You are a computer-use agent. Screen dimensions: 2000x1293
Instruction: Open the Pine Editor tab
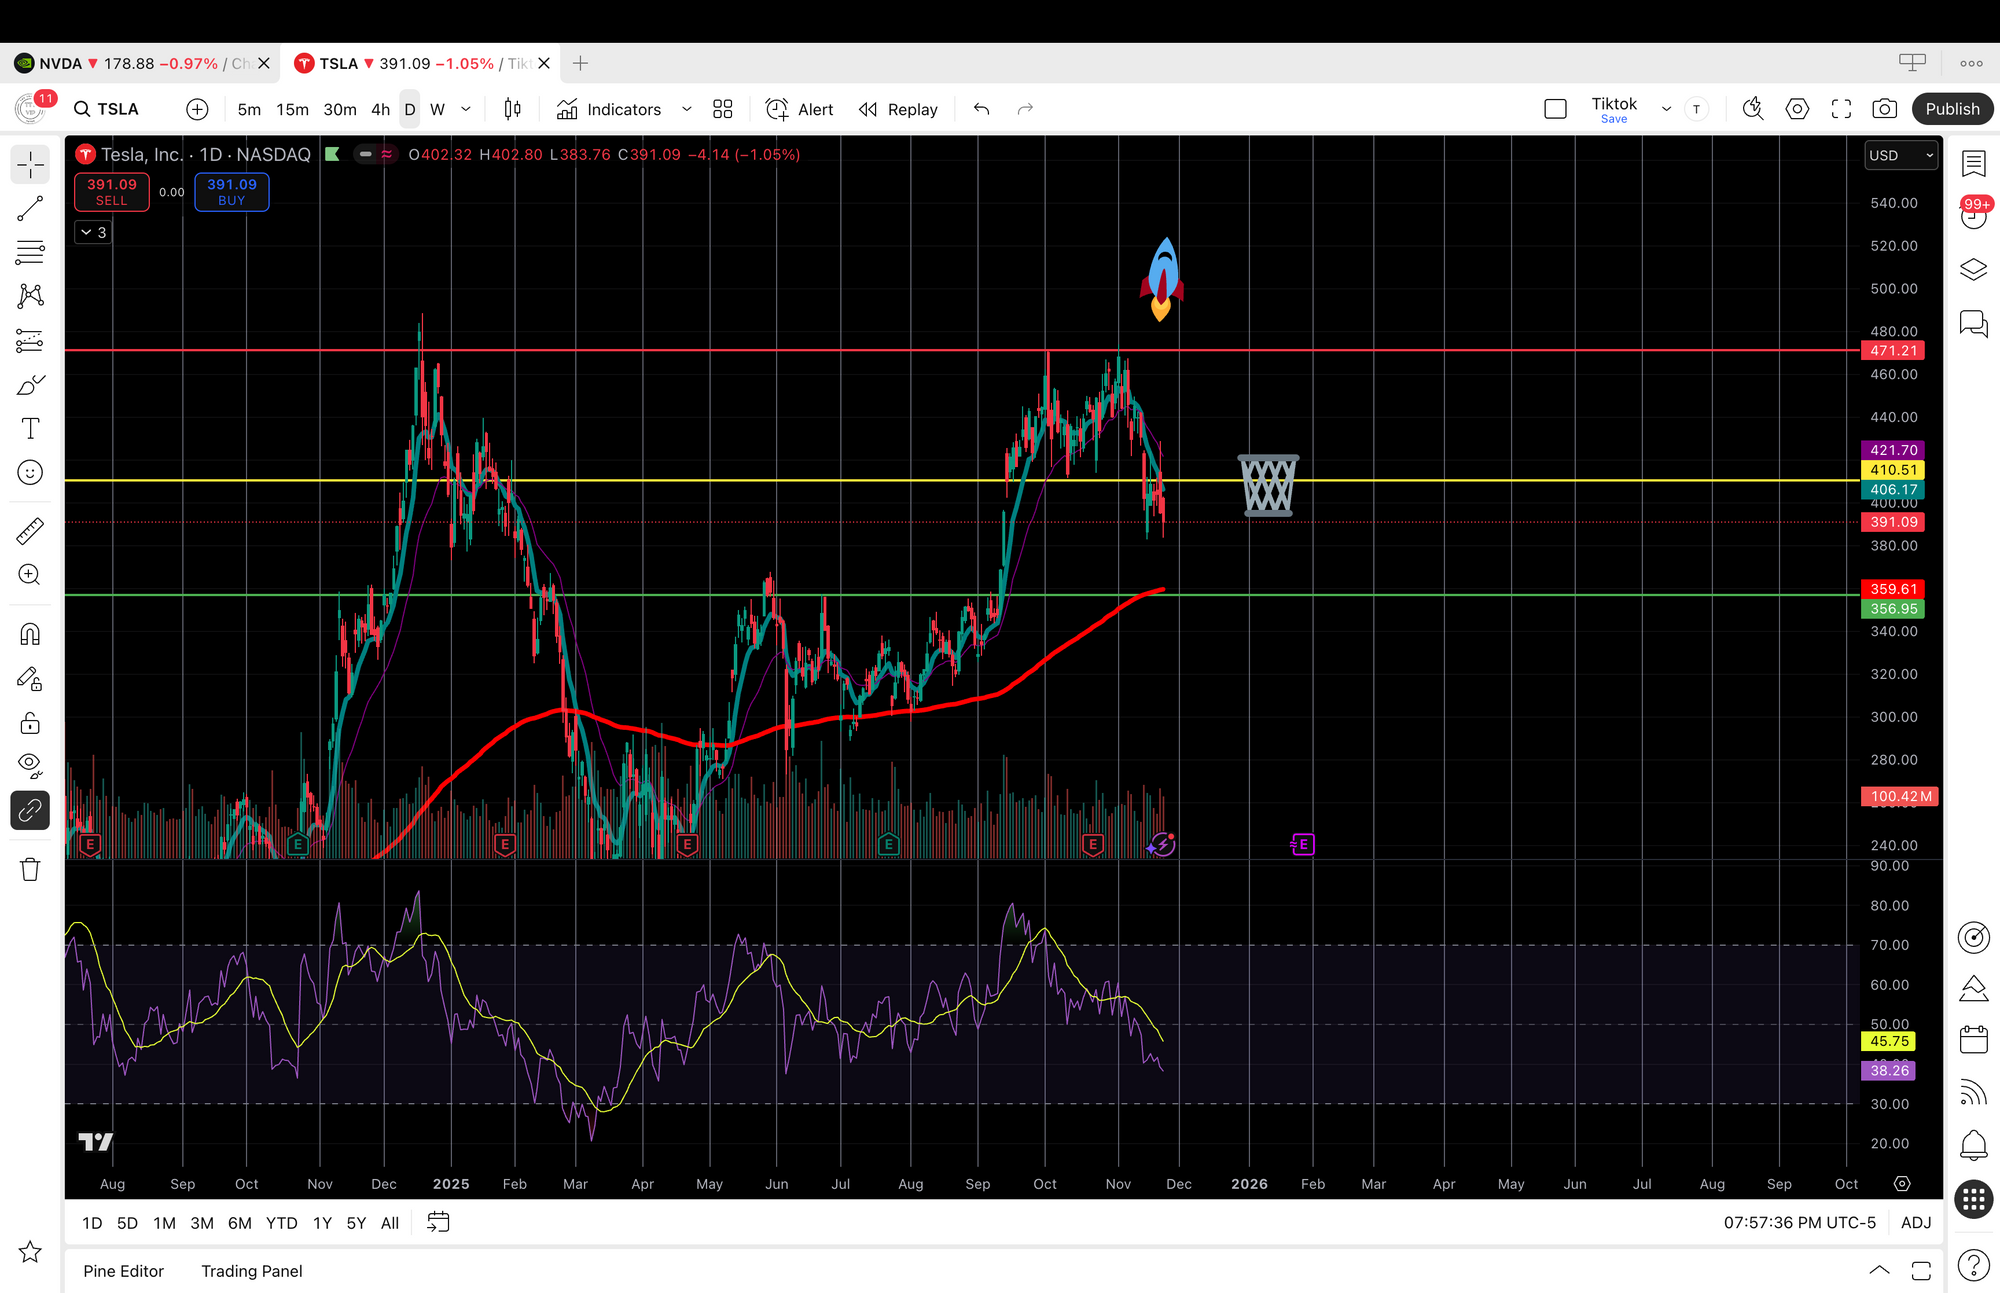coord(123,1271)
